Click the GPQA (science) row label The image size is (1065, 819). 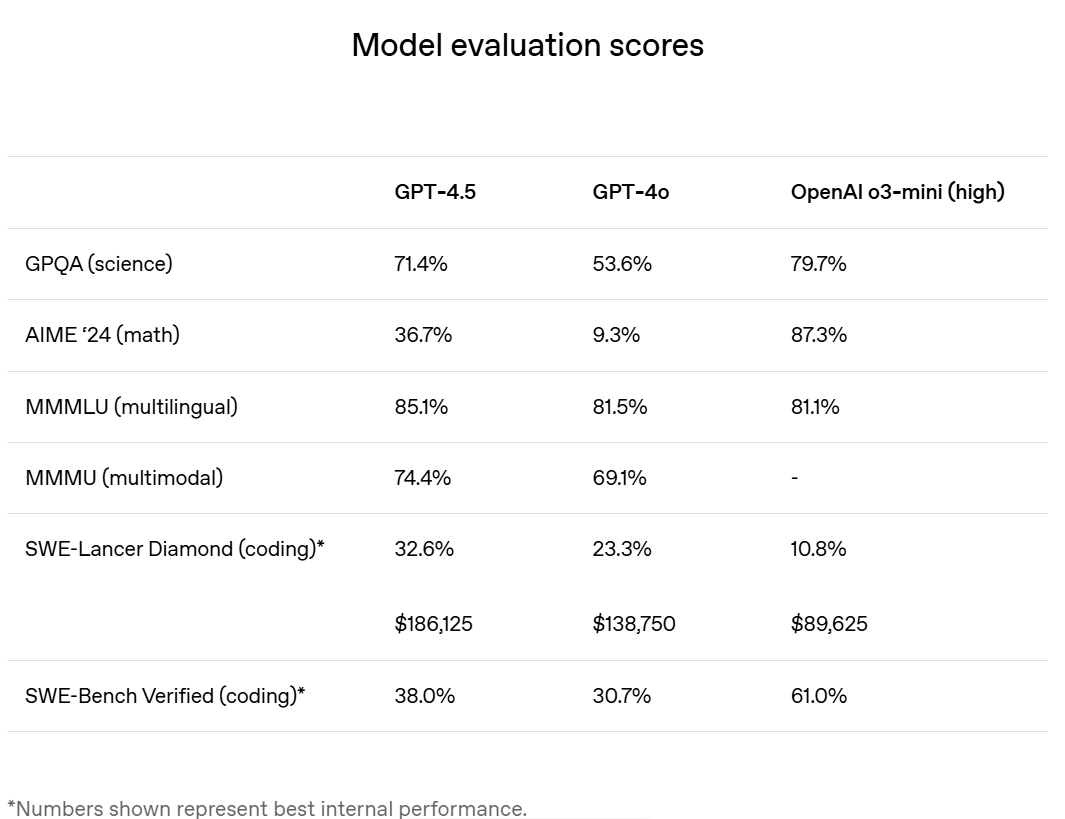coord(99,264)
